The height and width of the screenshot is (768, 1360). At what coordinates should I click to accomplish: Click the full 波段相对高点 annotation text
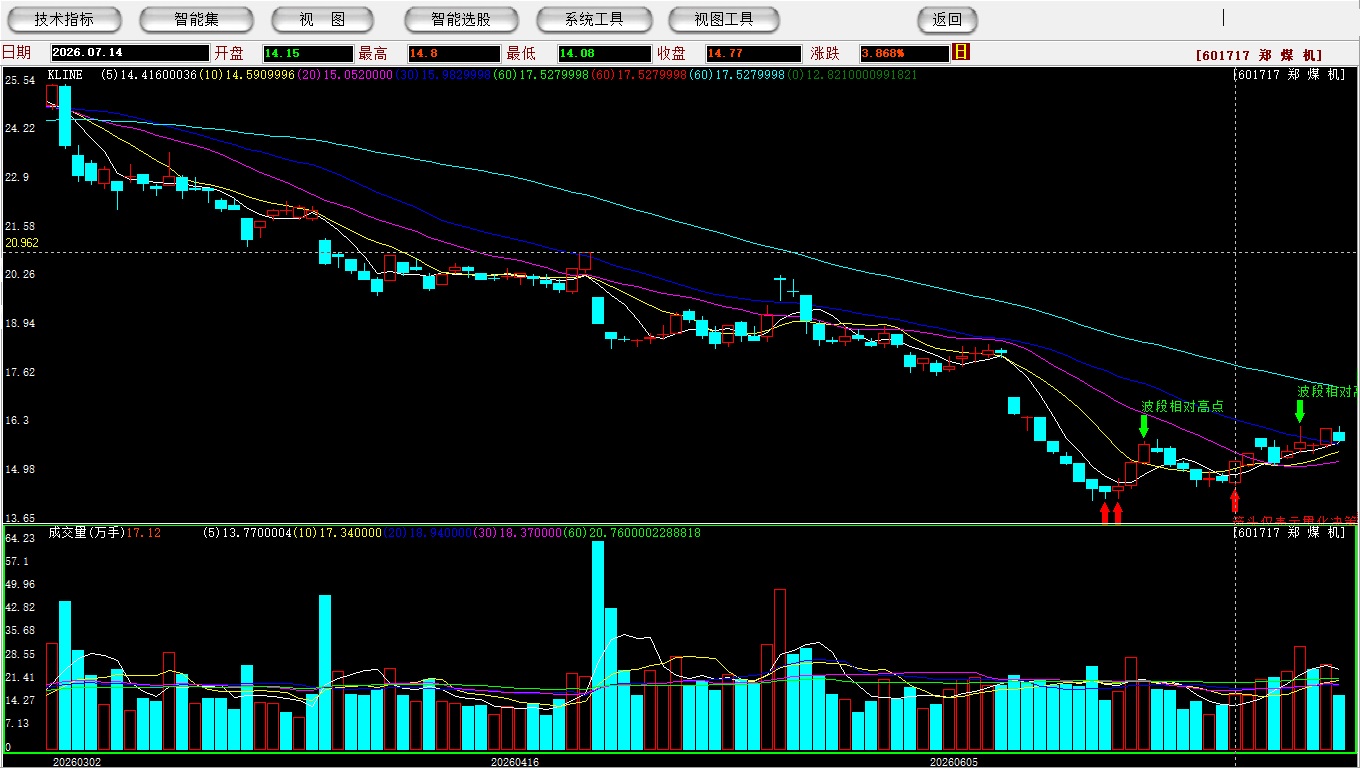[x=1183, y=406]
